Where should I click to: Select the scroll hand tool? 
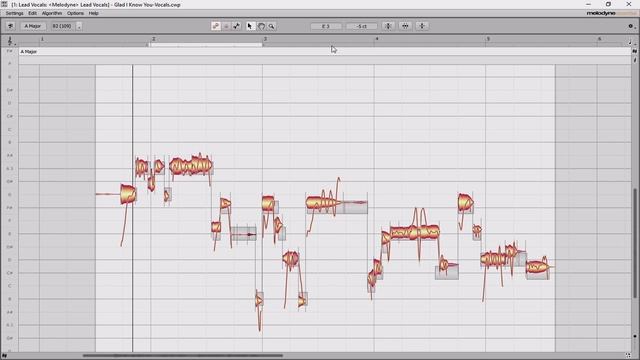pyautogui.click(x=261, y=26)
